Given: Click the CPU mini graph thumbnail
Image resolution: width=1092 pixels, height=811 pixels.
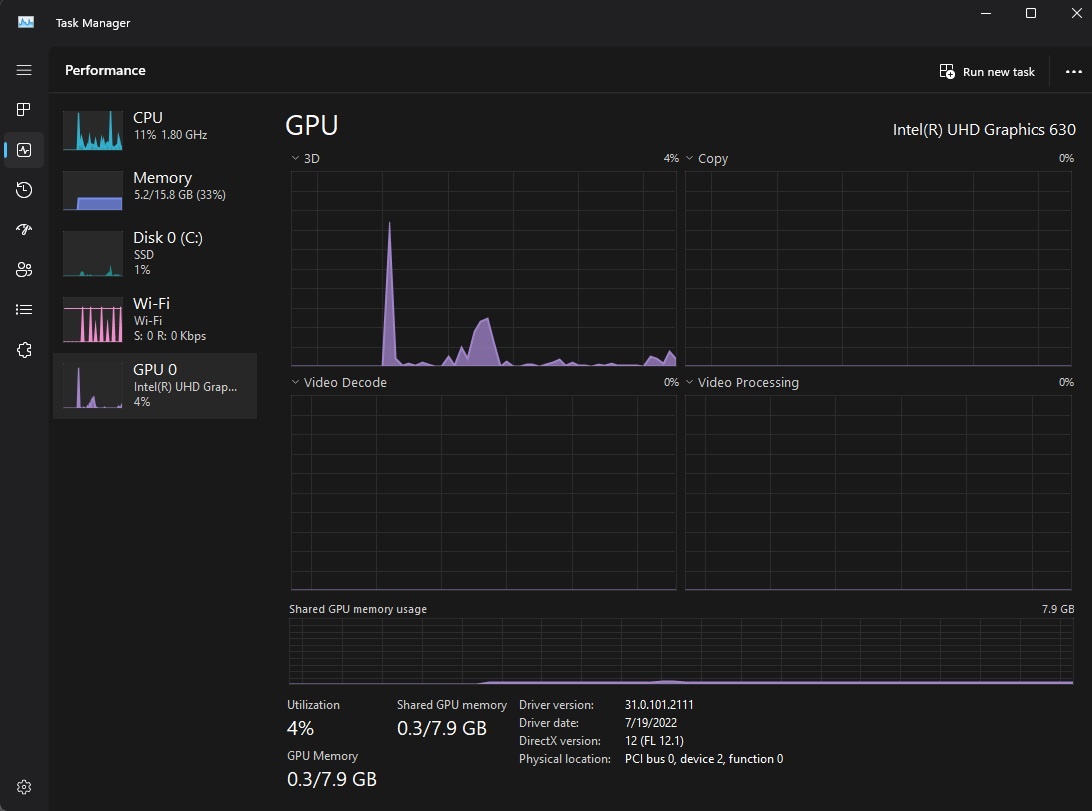Looking at the screenshot, I should [93, 130].
